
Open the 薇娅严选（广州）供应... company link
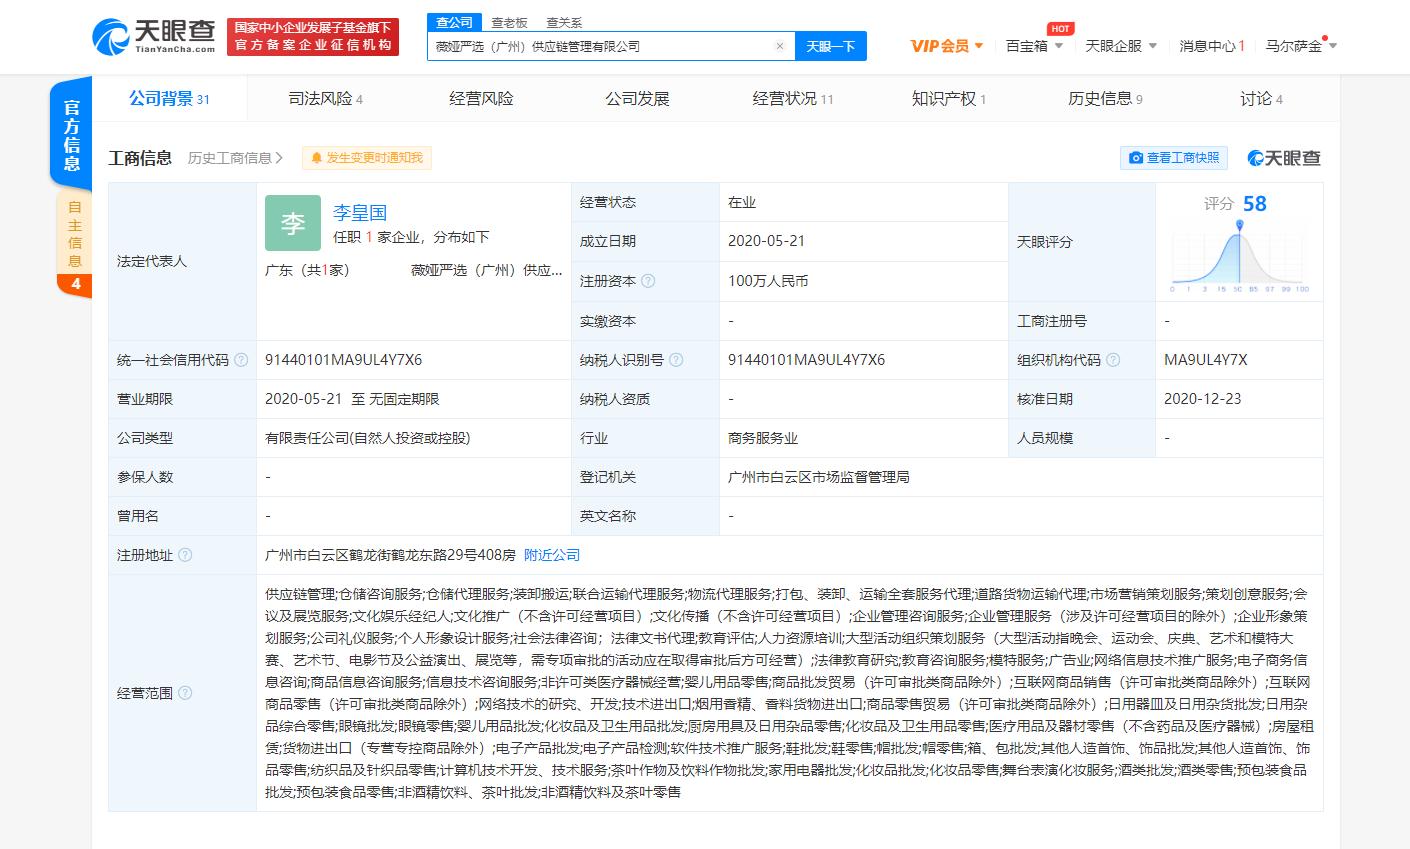pos(486,270)
